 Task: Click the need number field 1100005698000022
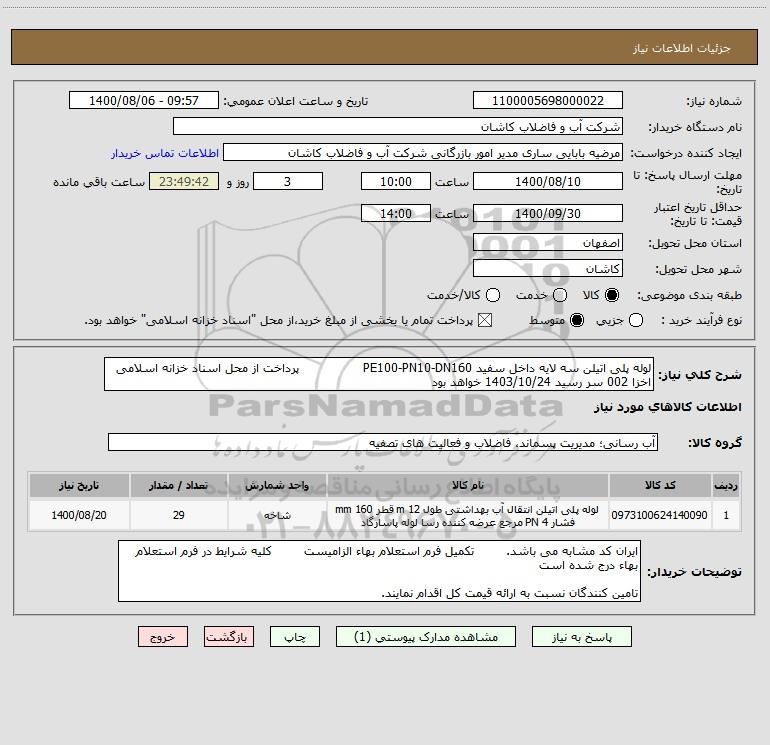click(x=548, y=101)
